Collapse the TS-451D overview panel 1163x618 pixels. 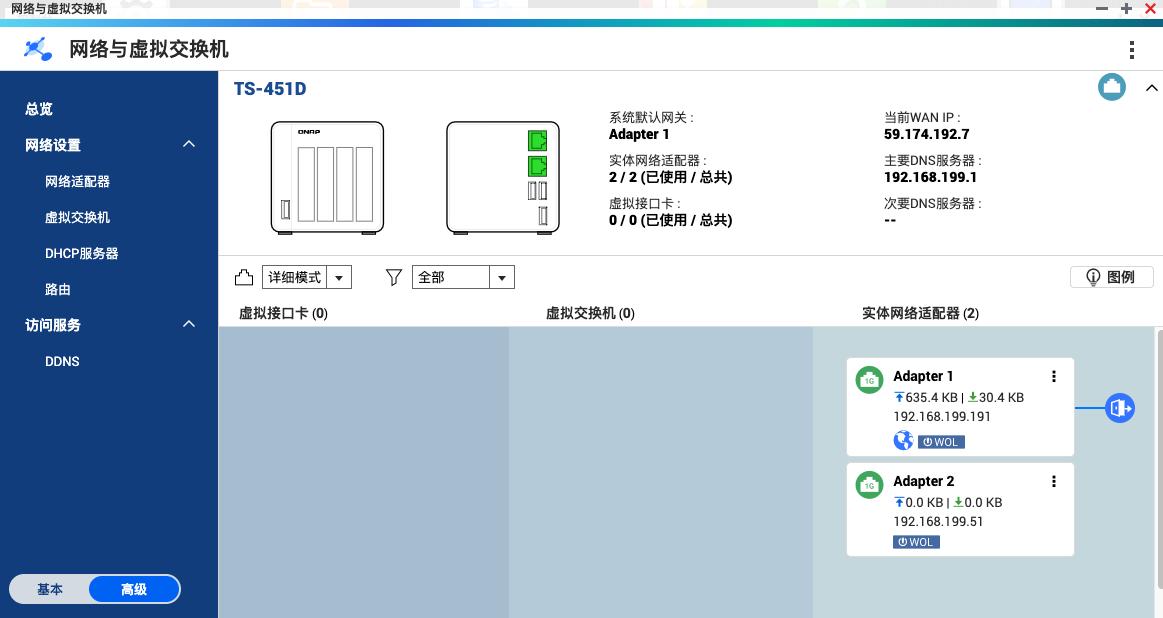coord(1151,87)
